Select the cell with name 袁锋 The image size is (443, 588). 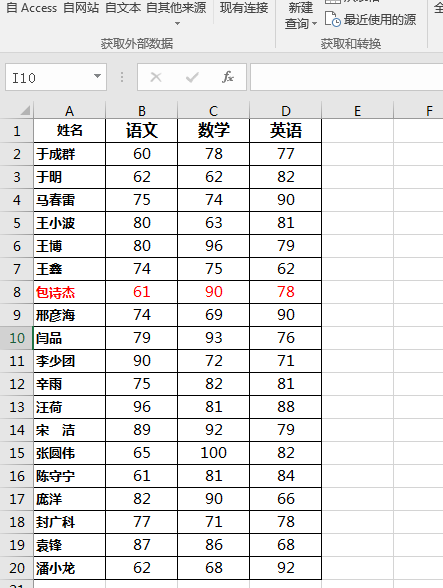69,545
